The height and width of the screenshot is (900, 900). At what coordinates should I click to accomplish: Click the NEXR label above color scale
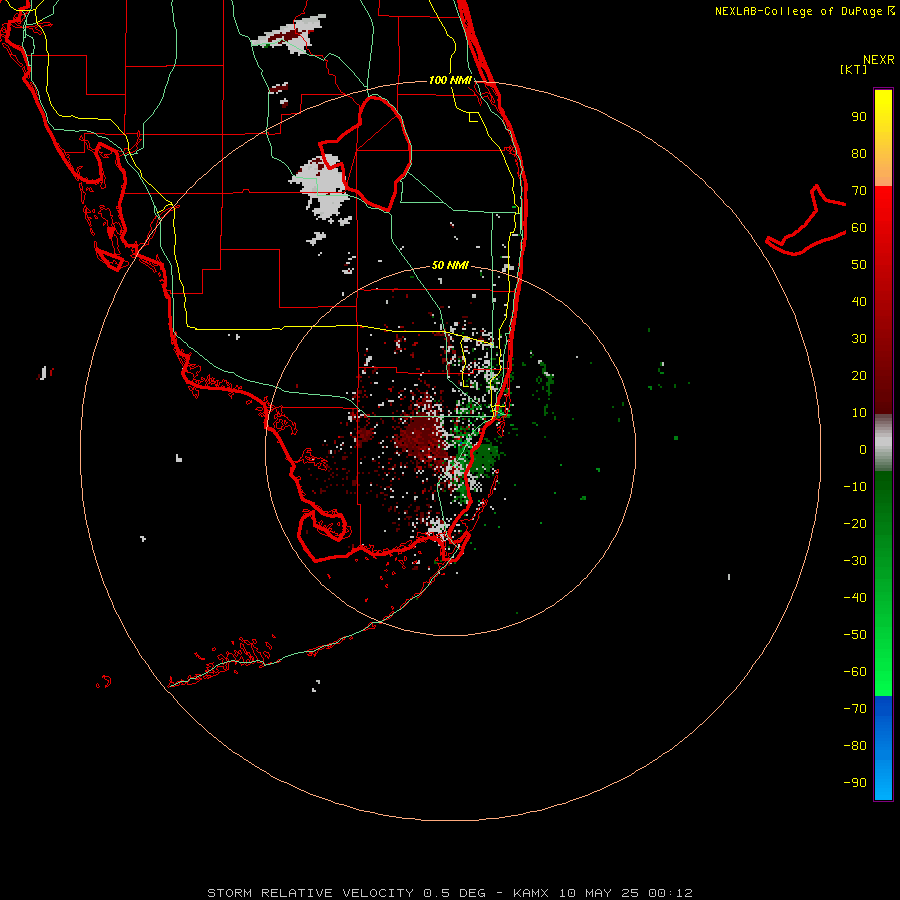(x=879, y=60)
